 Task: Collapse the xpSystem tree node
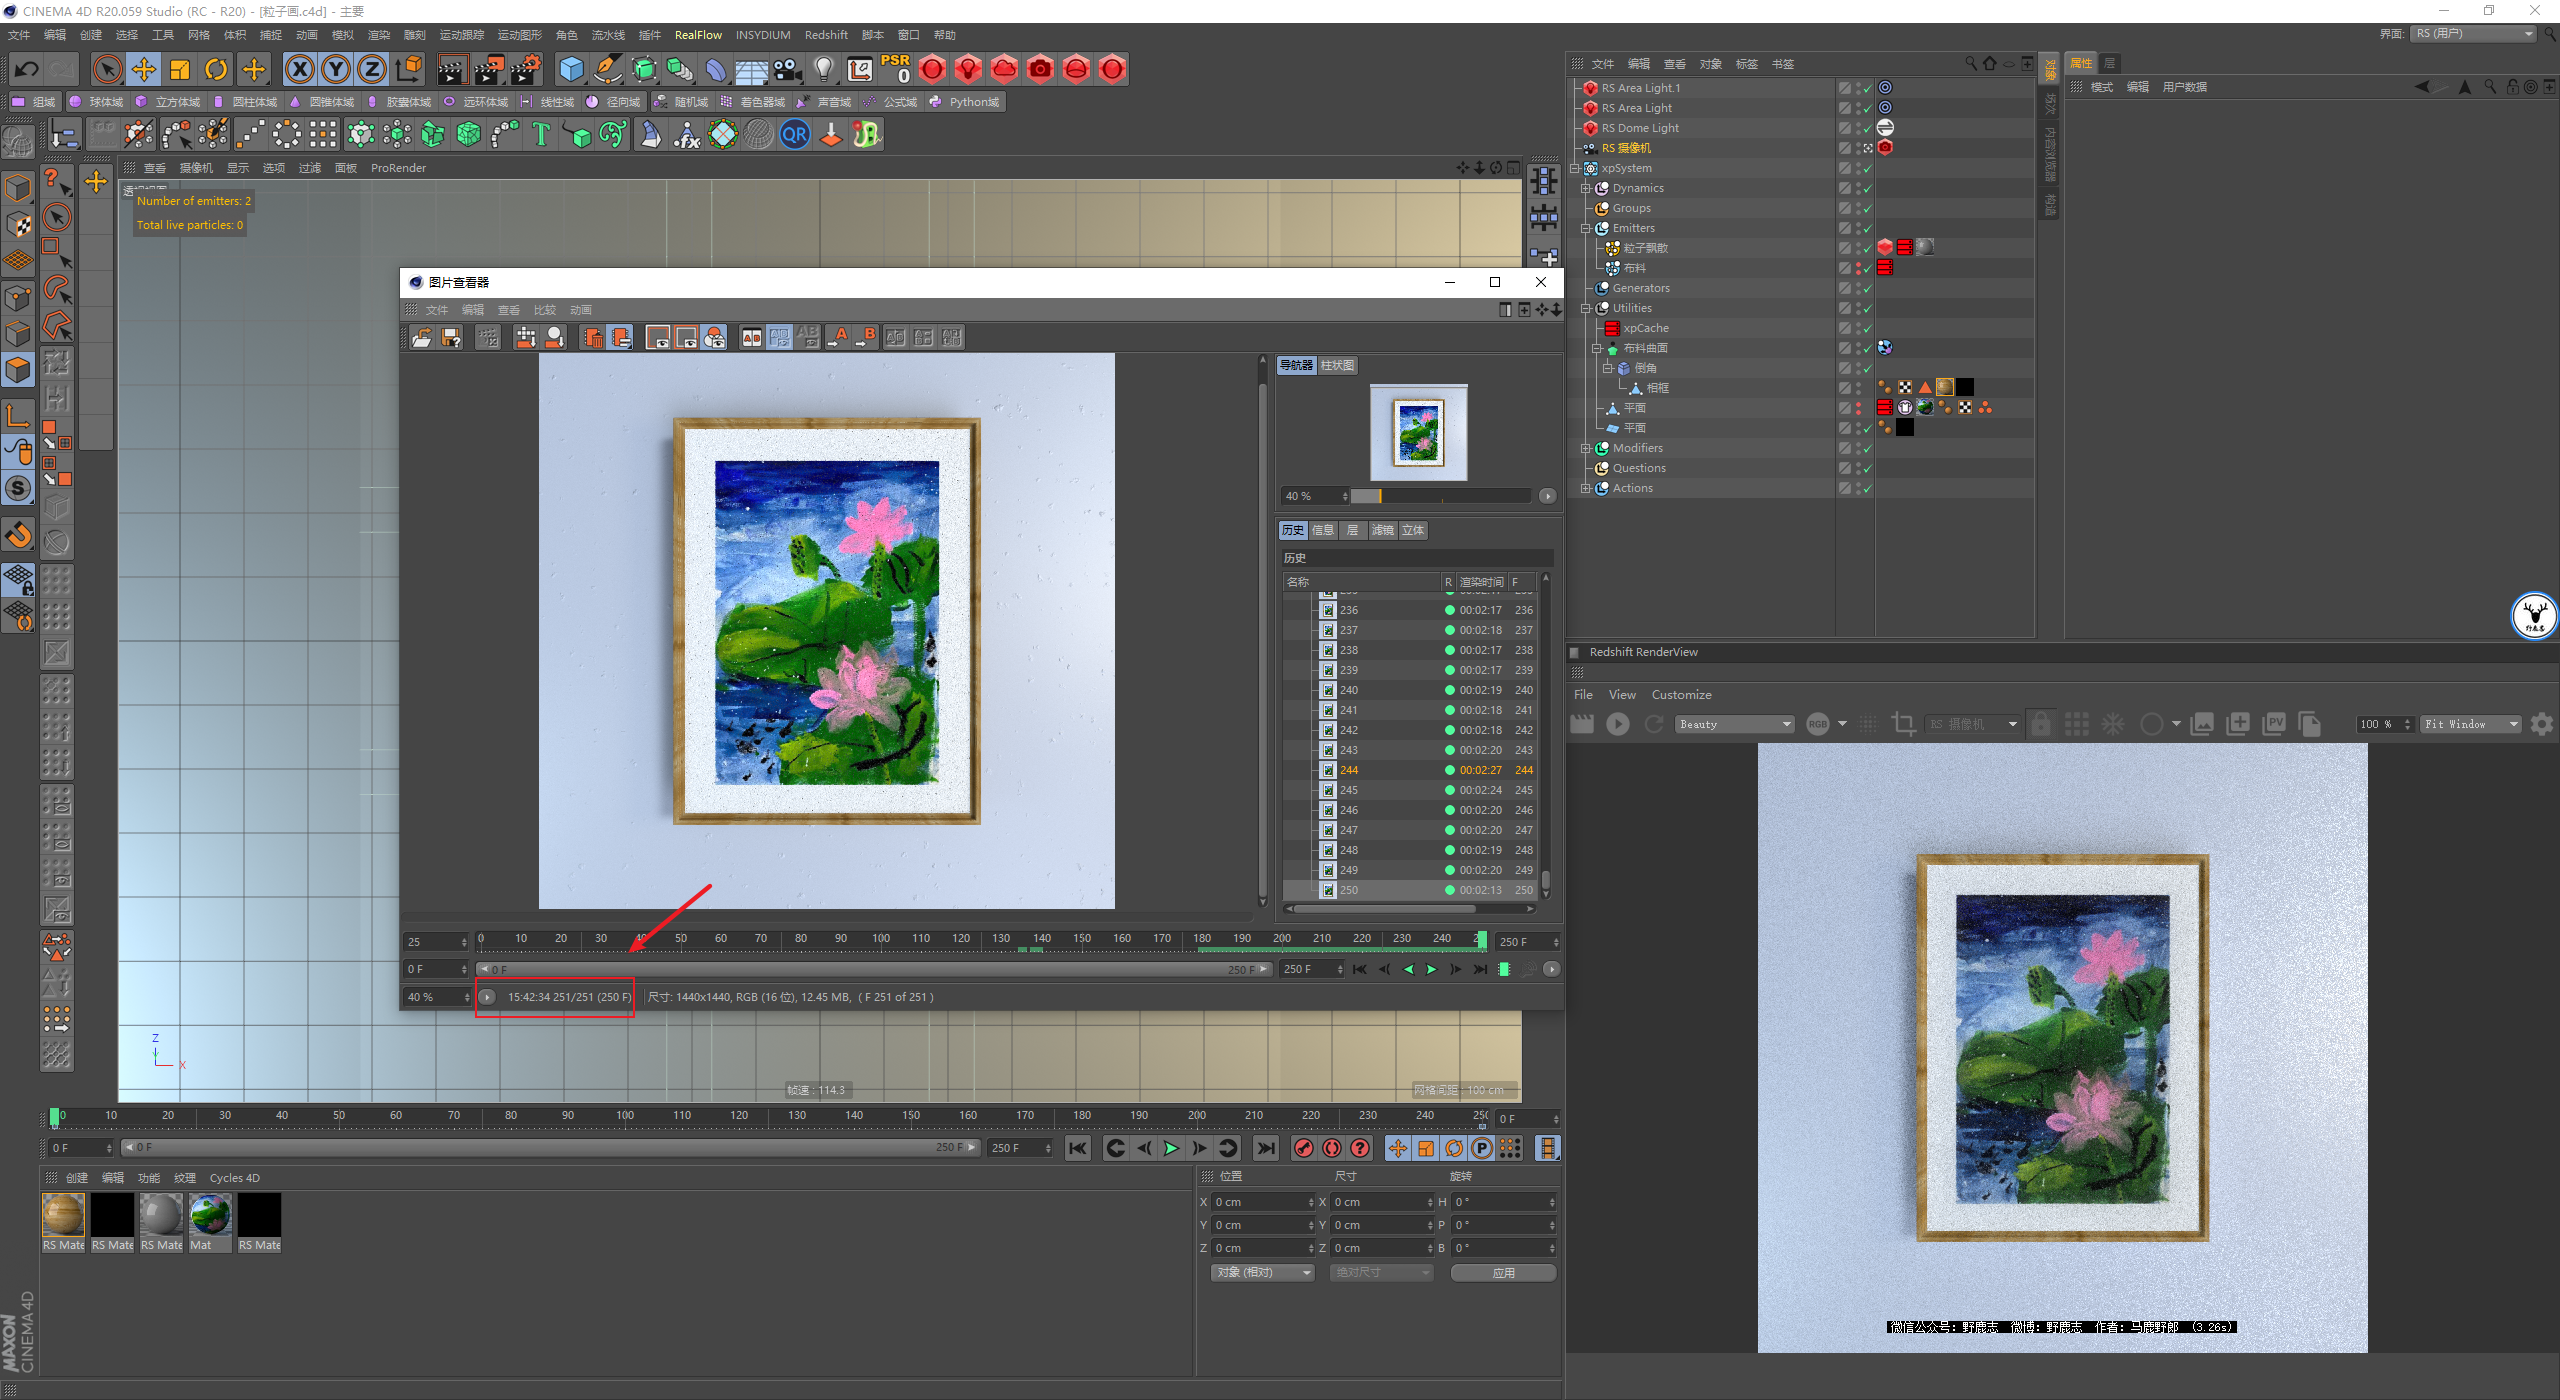(1576, 168)
